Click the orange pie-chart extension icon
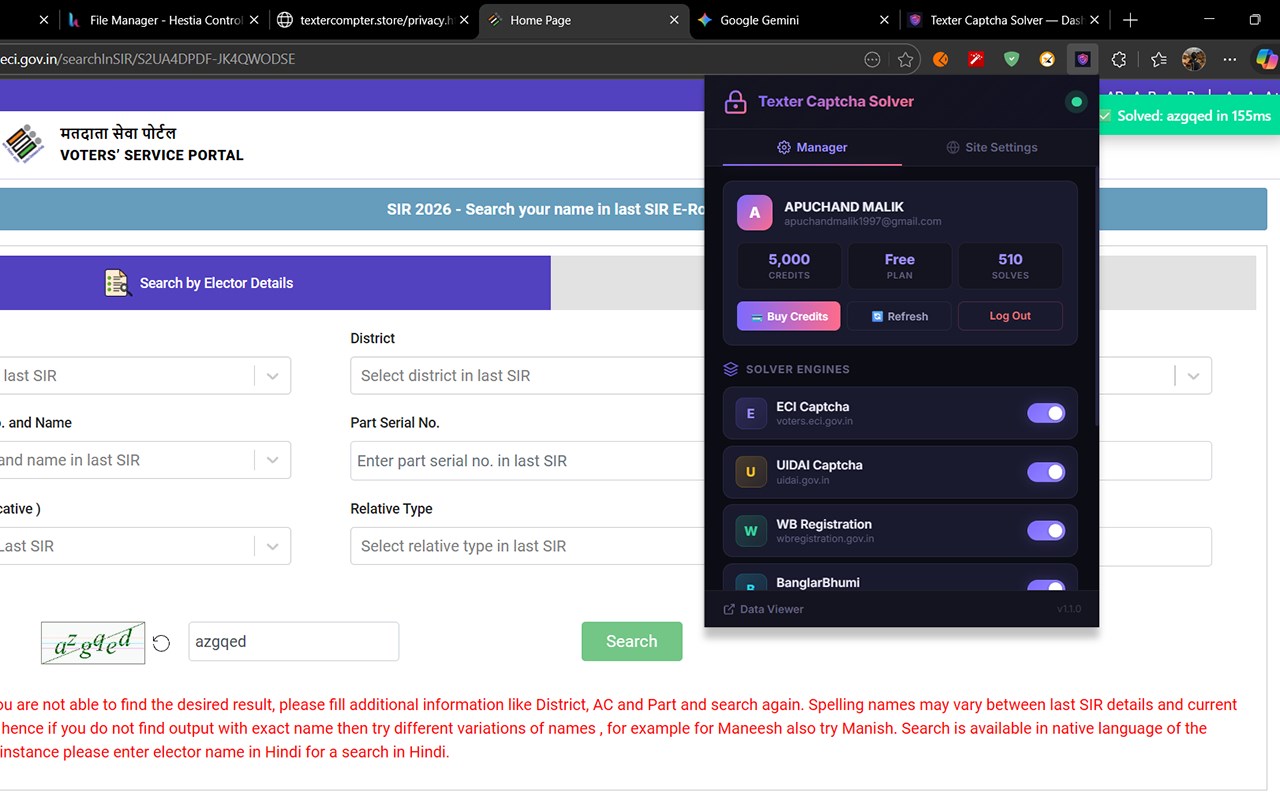This screenshot has height=800, width=1280. click(x=941, y=60)
